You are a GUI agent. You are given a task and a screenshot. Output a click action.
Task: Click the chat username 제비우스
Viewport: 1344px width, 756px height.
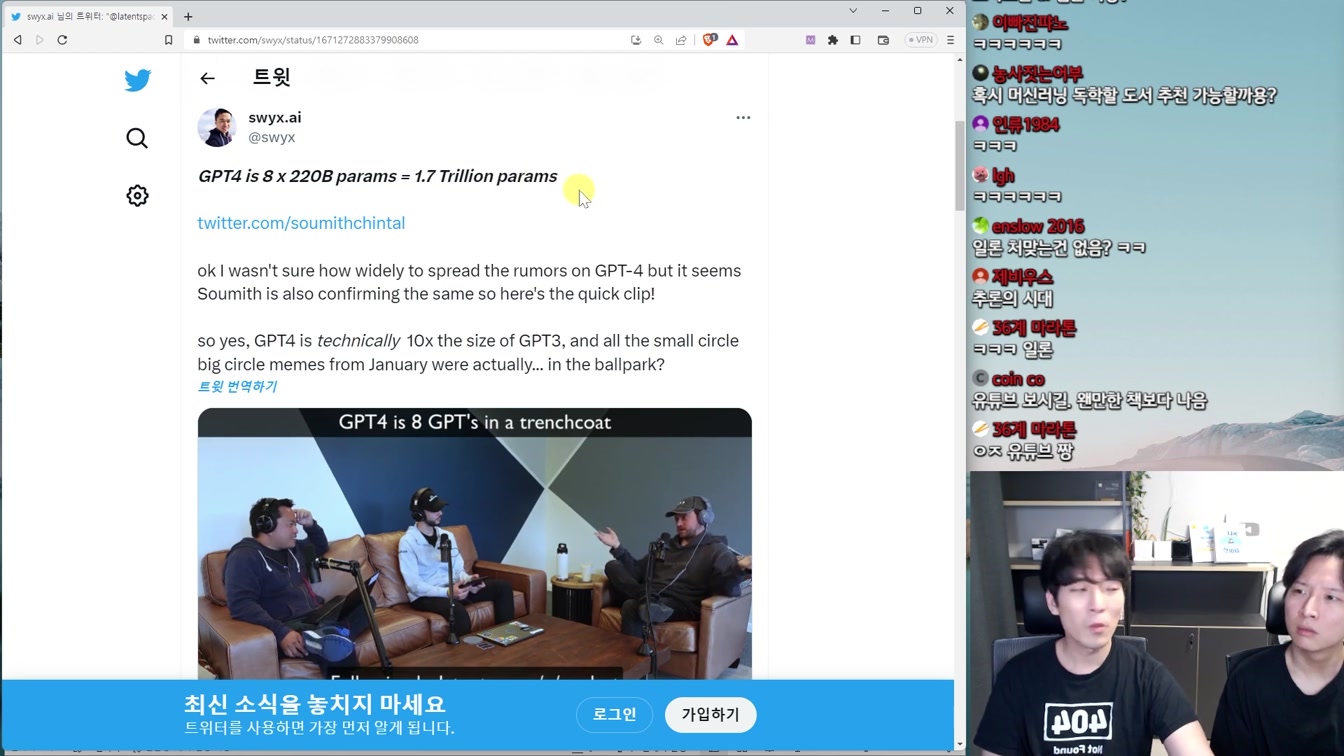(x=1022, y=277)
